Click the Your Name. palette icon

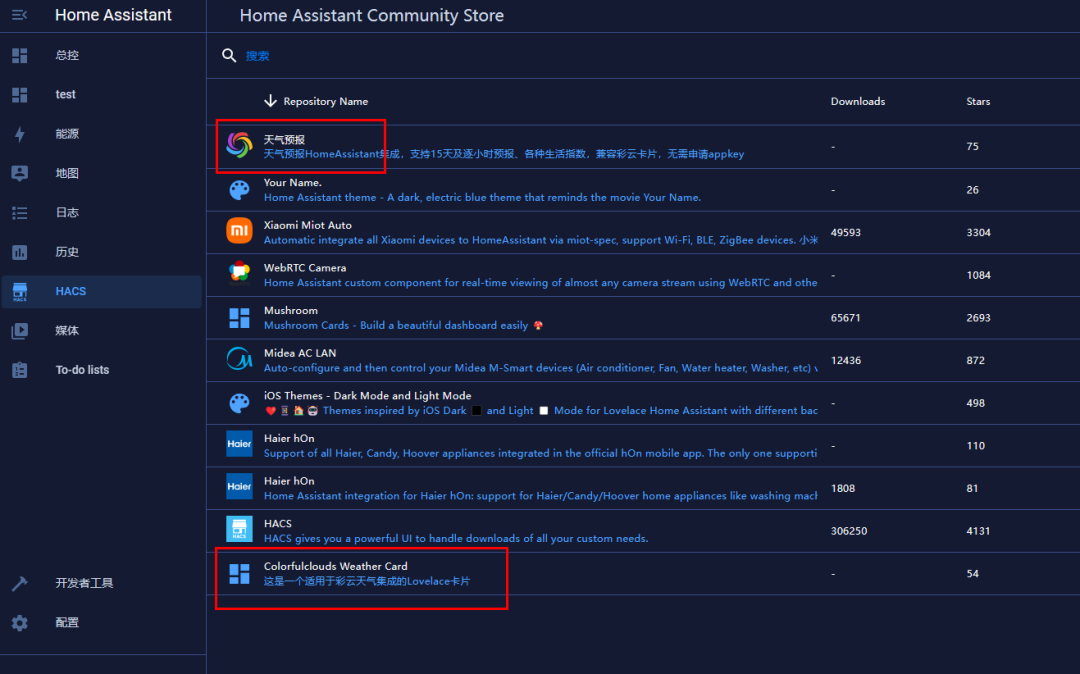[239, 190]
